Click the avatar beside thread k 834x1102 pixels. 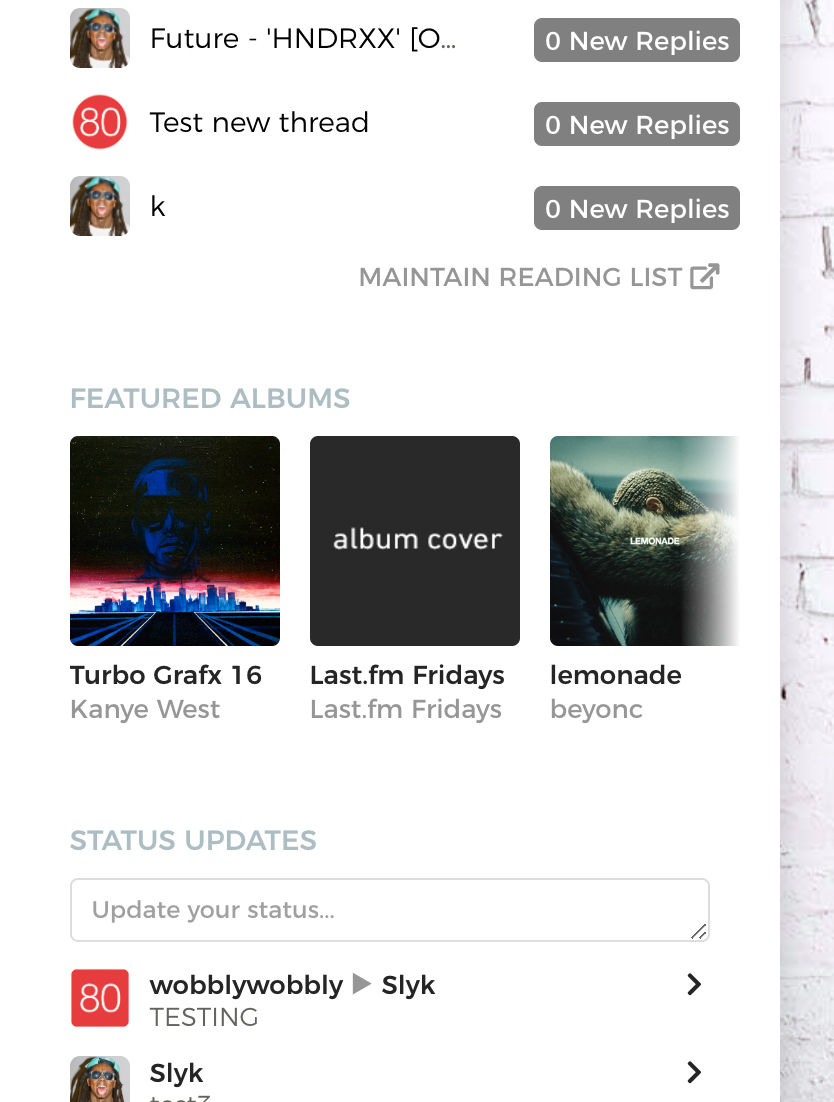point(100,206)
